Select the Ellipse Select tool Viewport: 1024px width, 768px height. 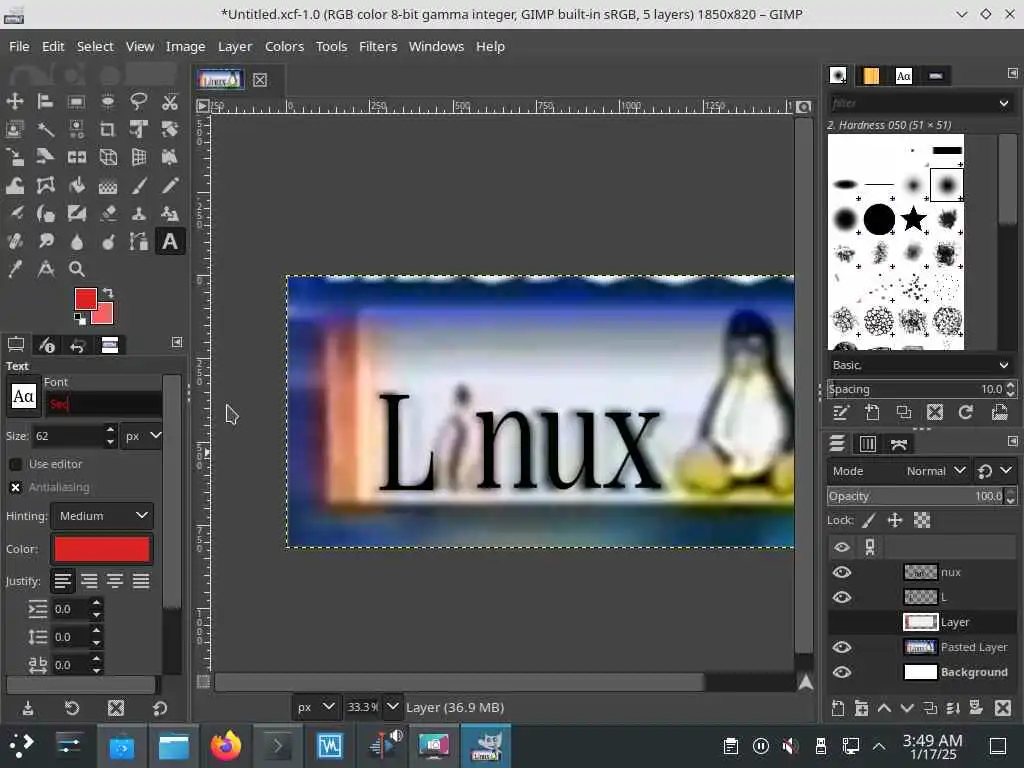108,101
